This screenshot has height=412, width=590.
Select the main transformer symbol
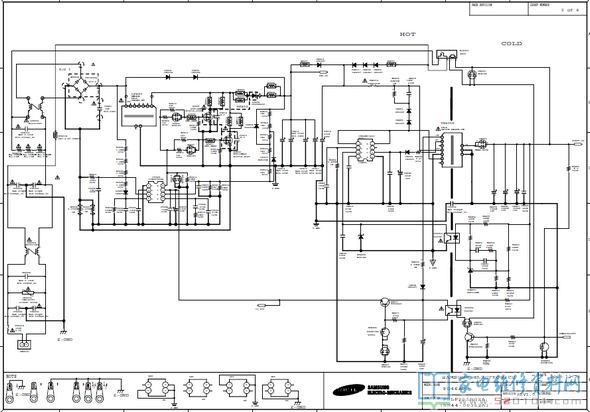point(452,149)
